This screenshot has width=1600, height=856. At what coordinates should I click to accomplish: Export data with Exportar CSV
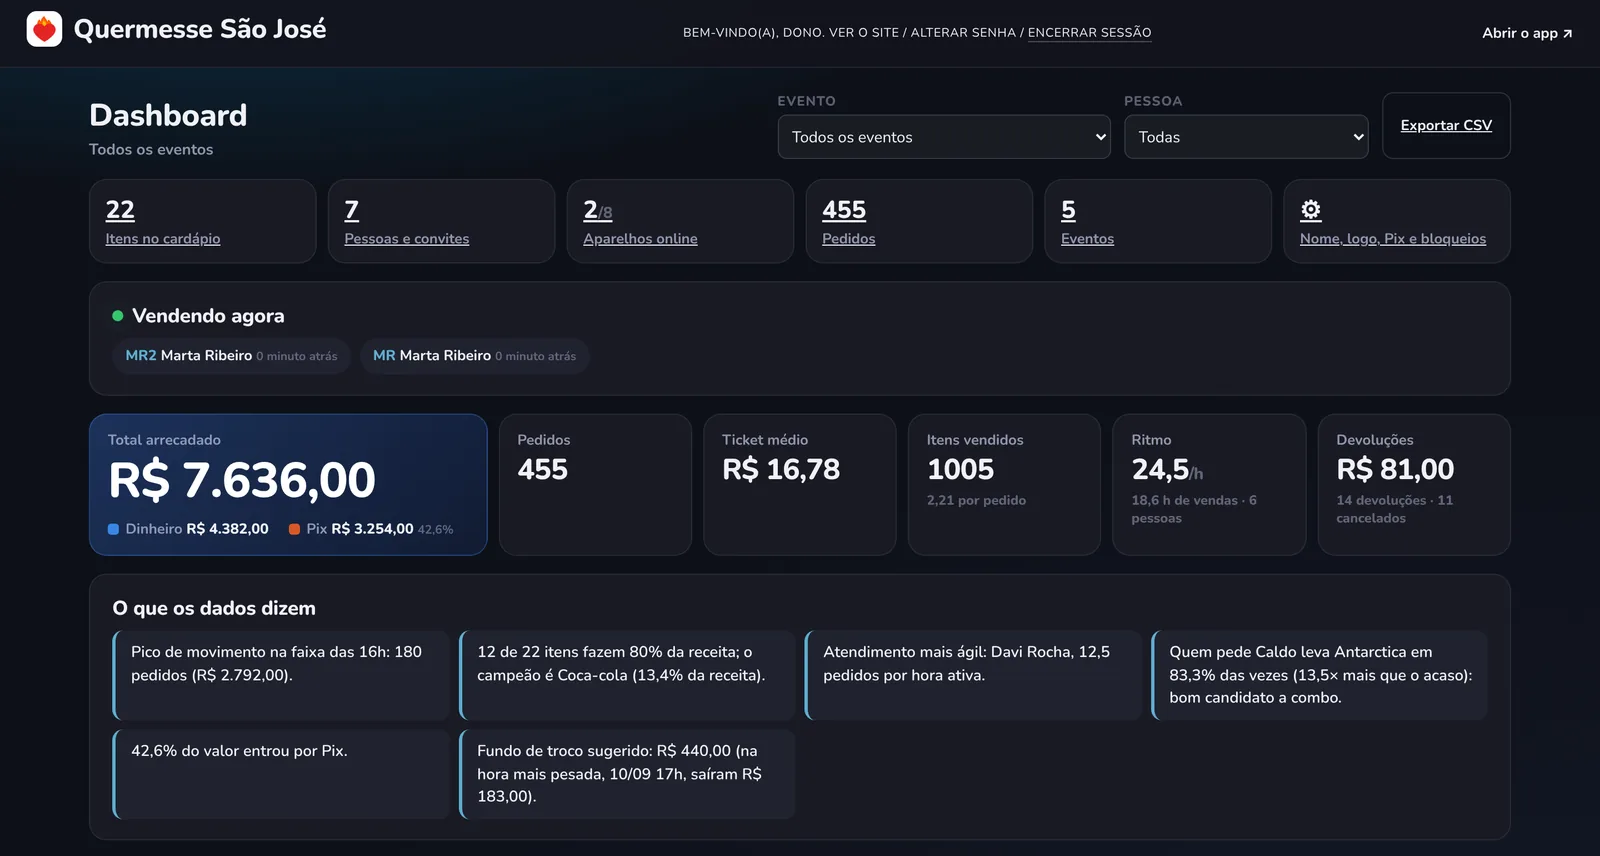pyautogui.click(x=1446, y=125)
